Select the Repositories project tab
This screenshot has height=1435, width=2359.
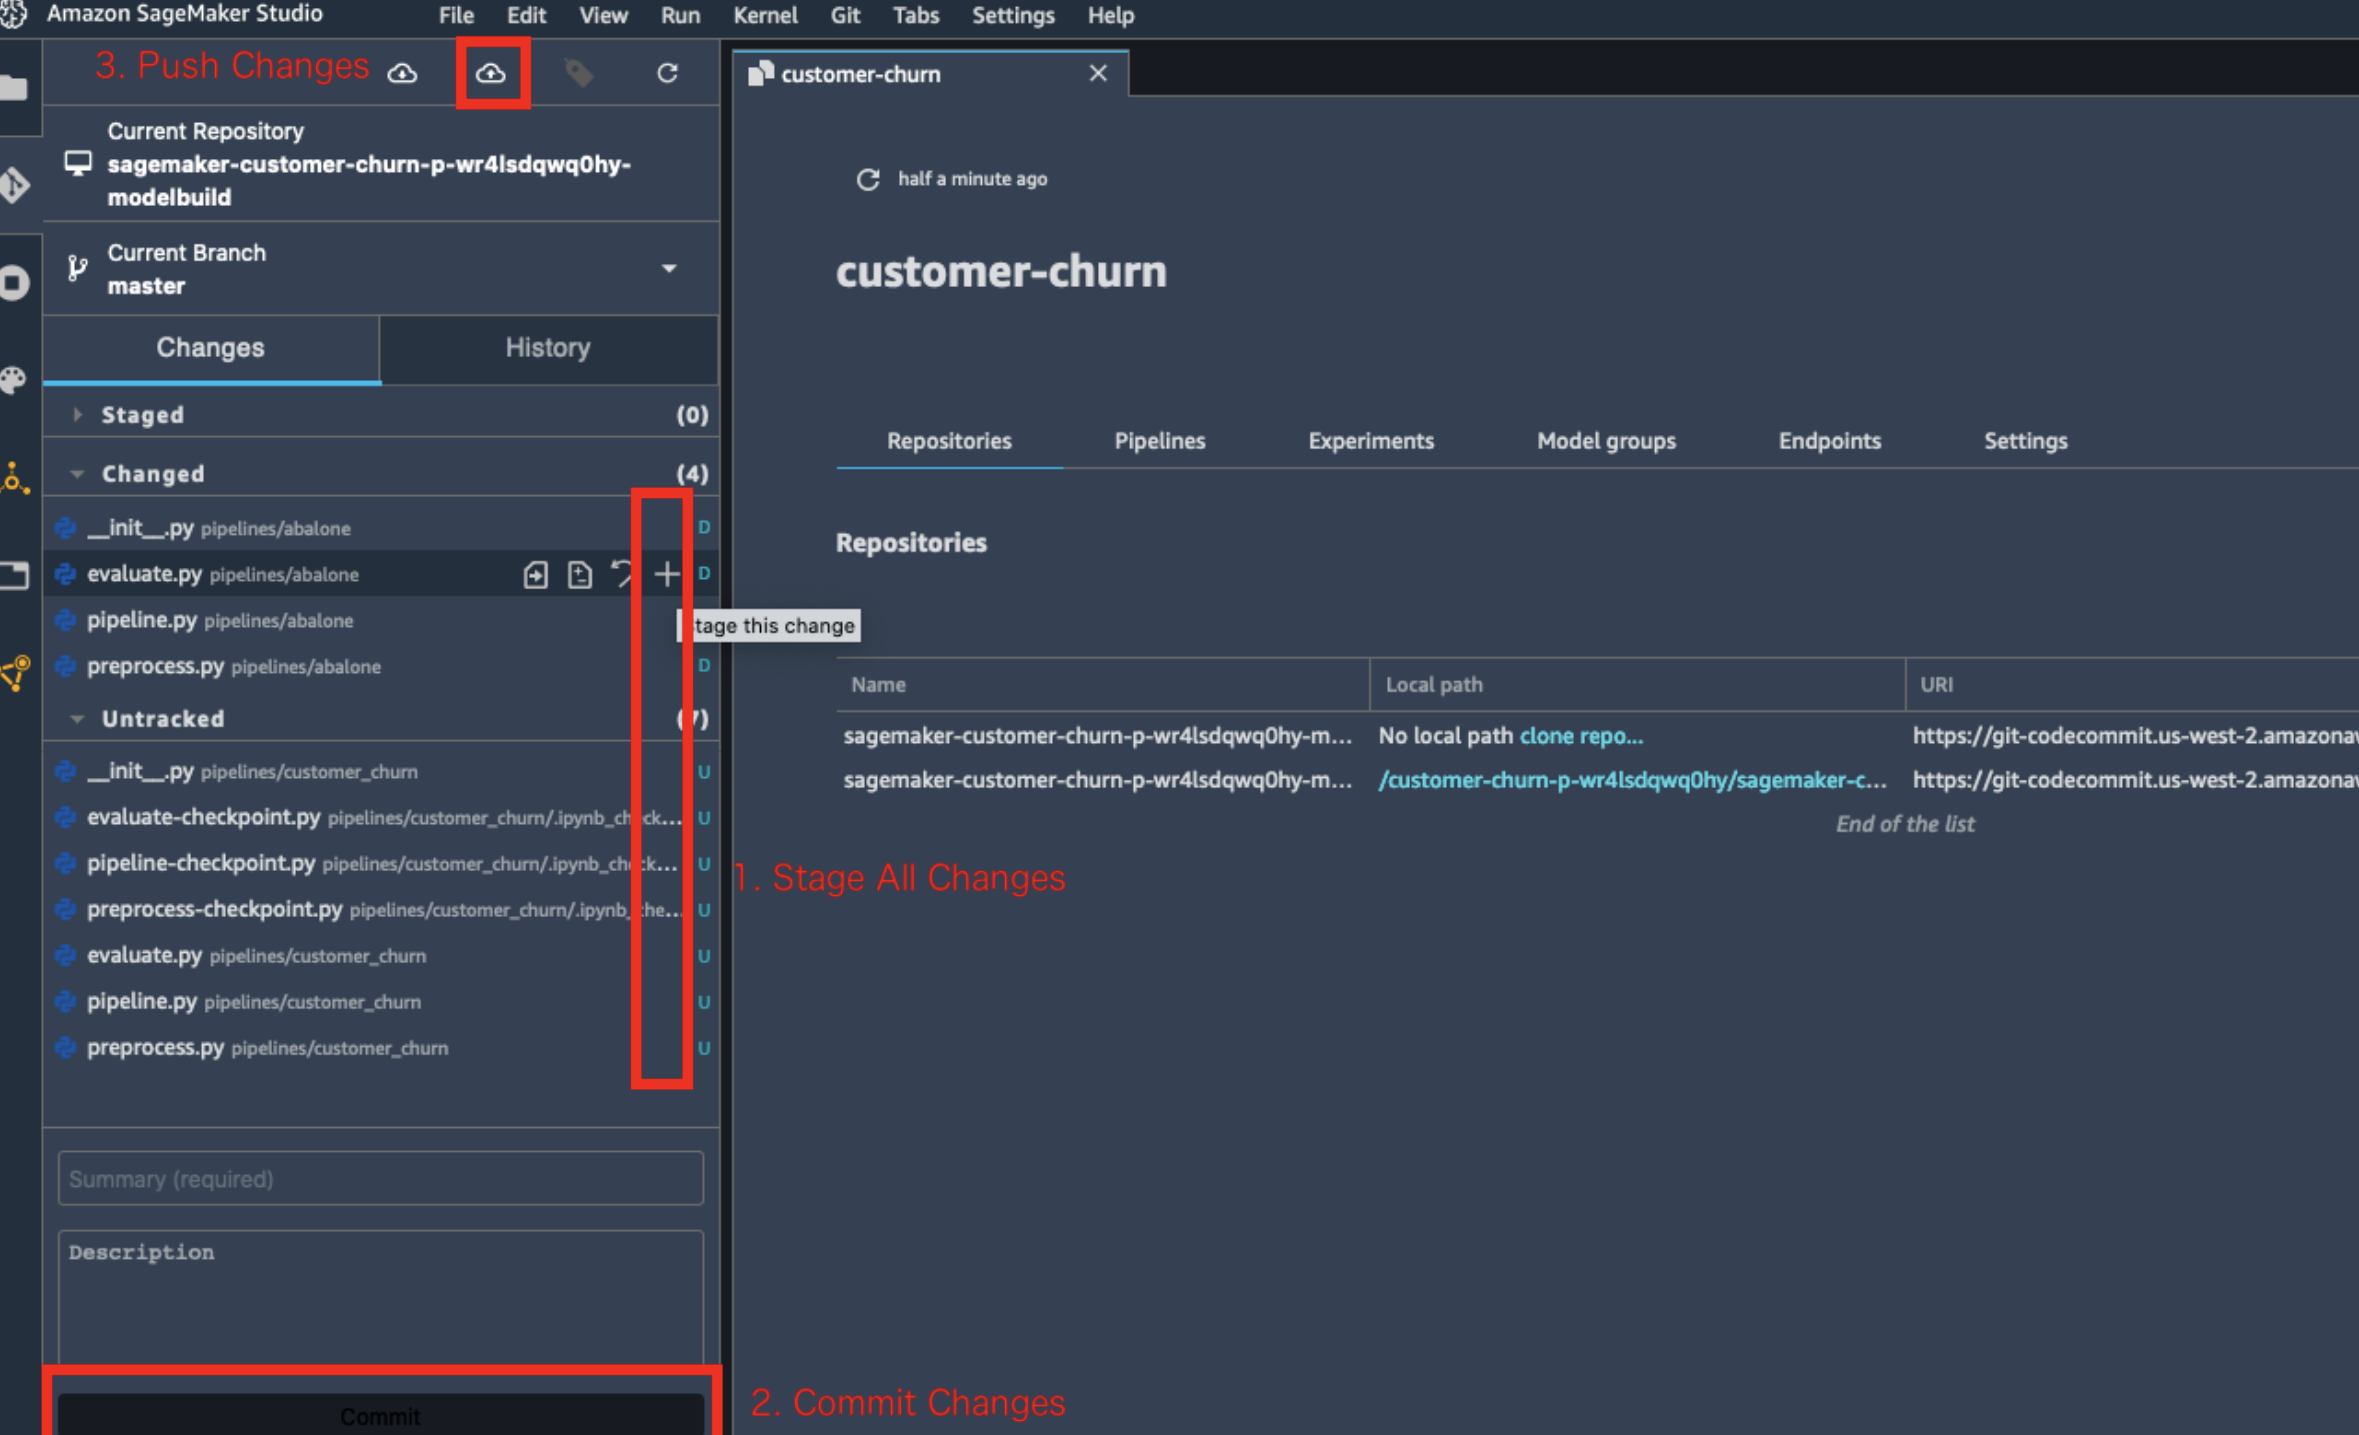[949, 441]
